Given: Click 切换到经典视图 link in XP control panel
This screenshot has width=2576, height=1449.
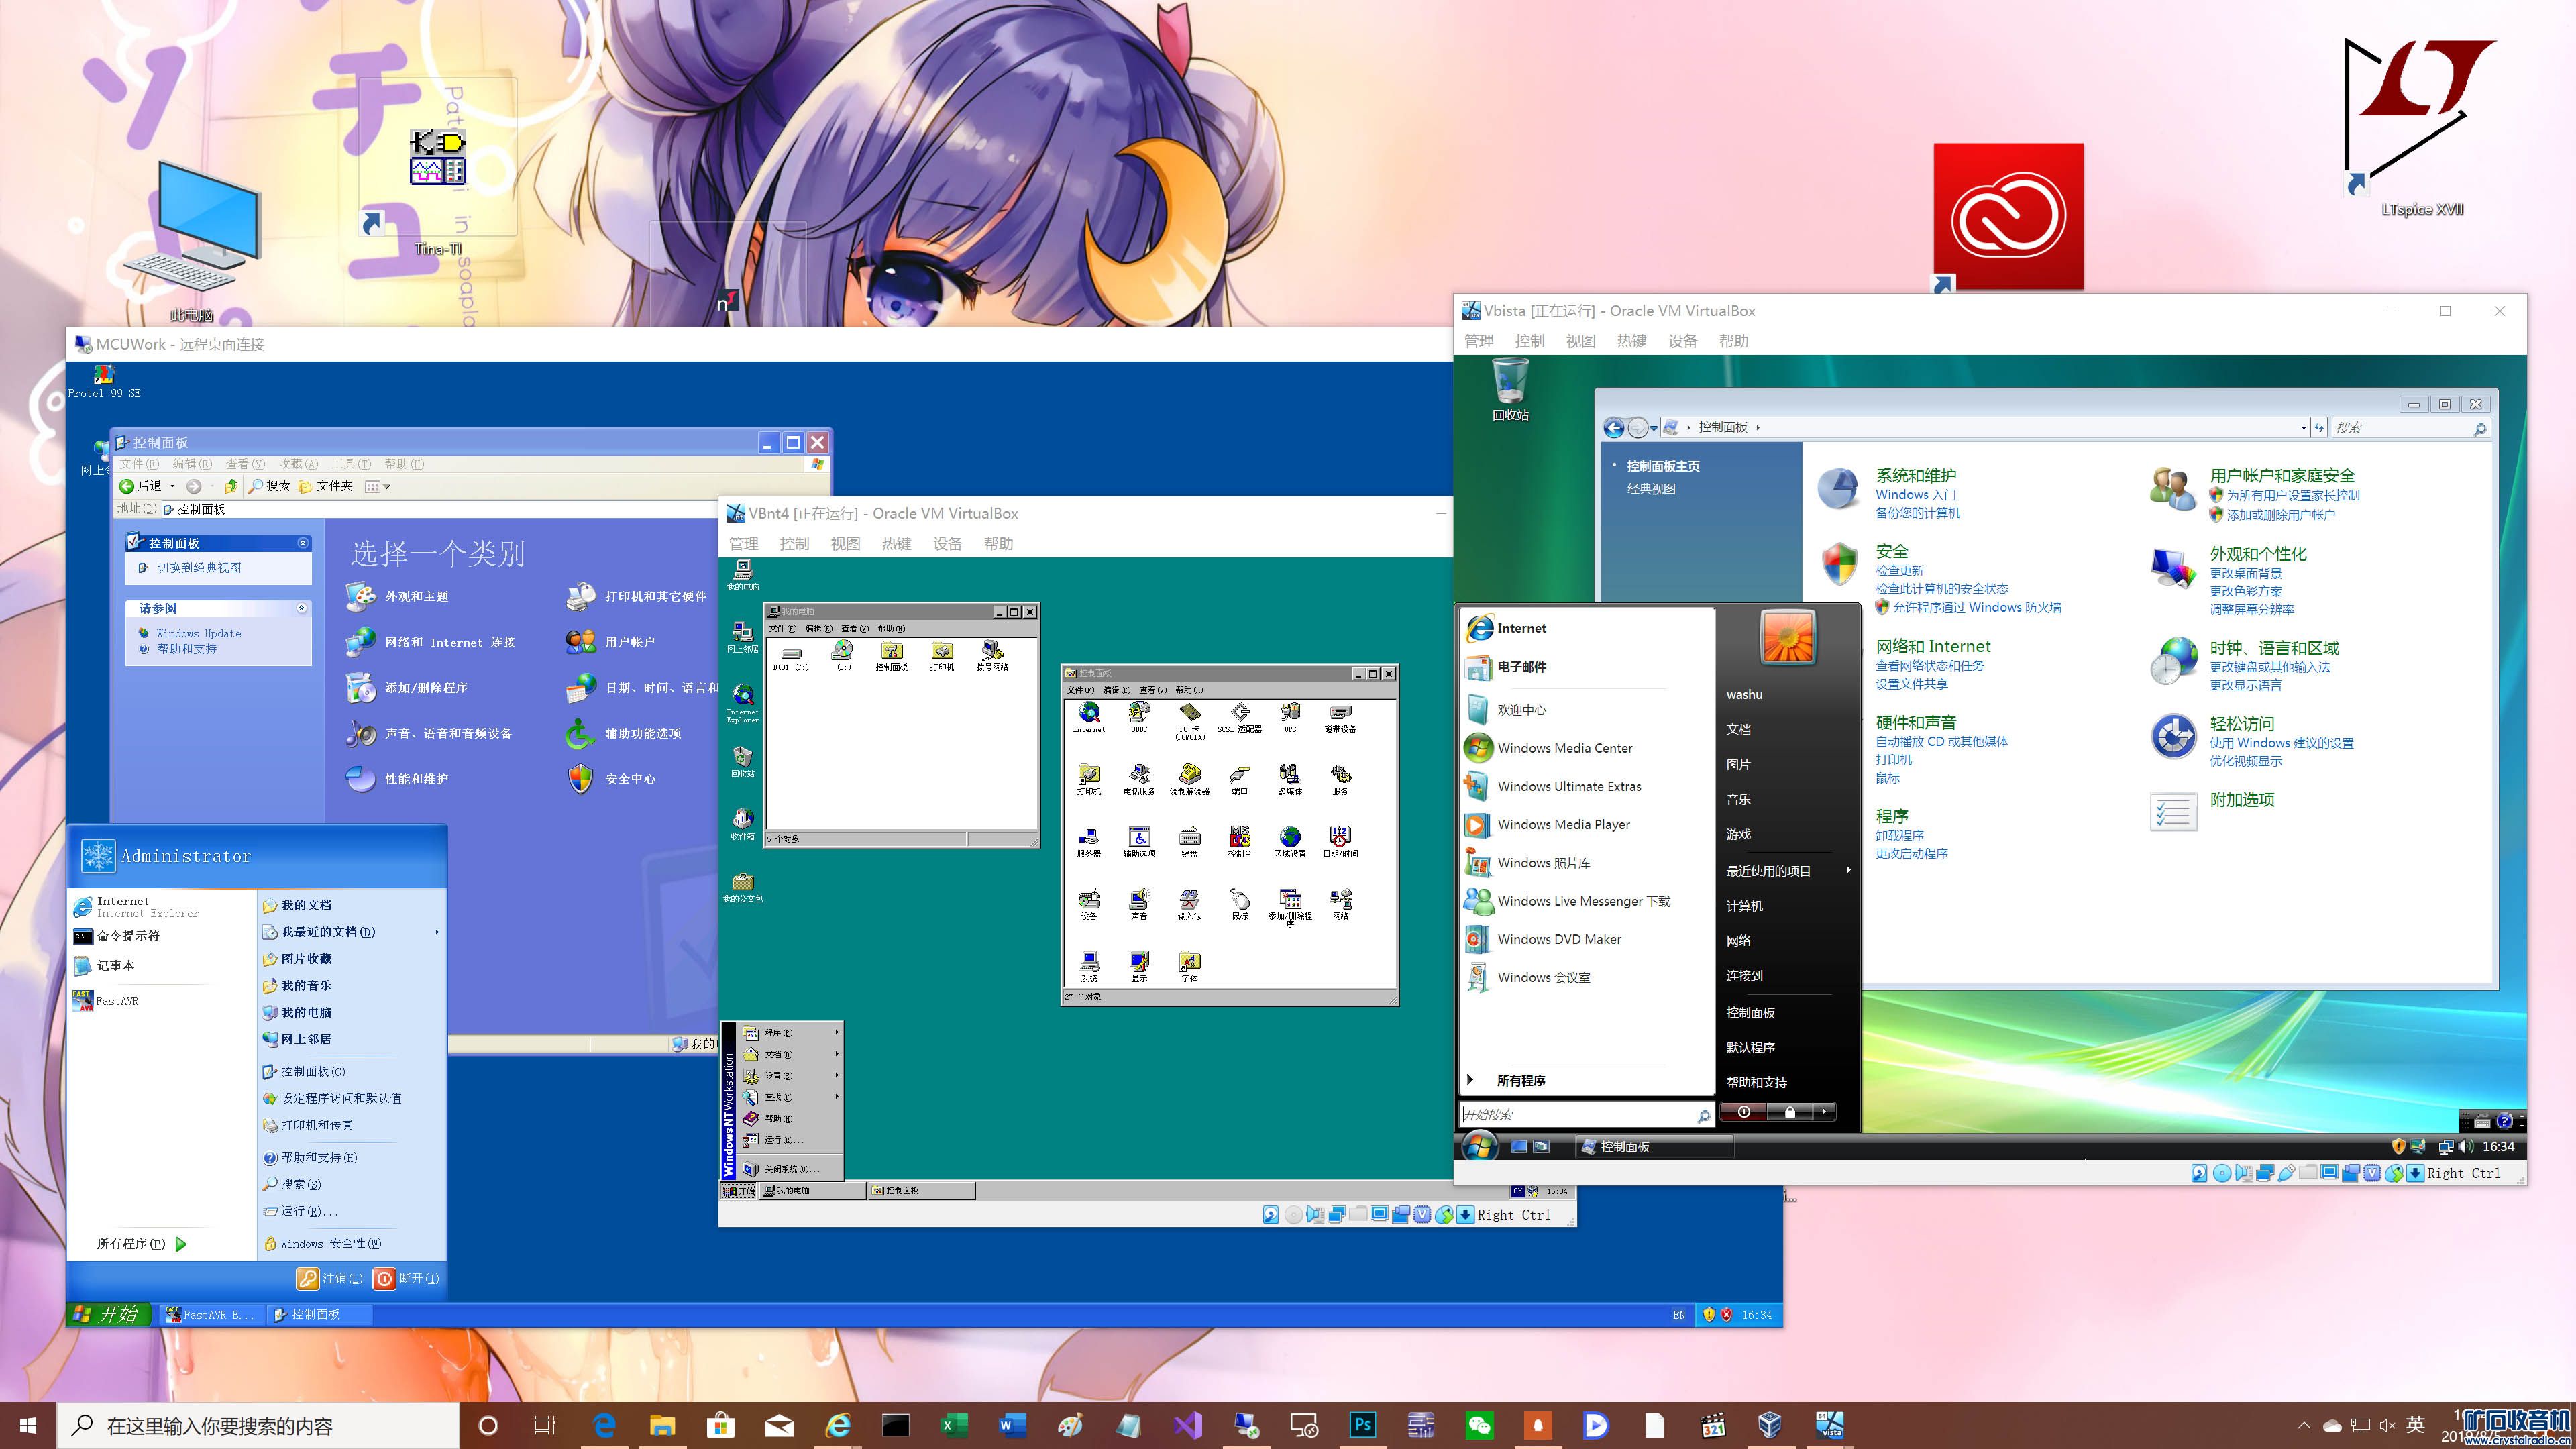Looking at the screenshot, I should [x=199, y=567].
